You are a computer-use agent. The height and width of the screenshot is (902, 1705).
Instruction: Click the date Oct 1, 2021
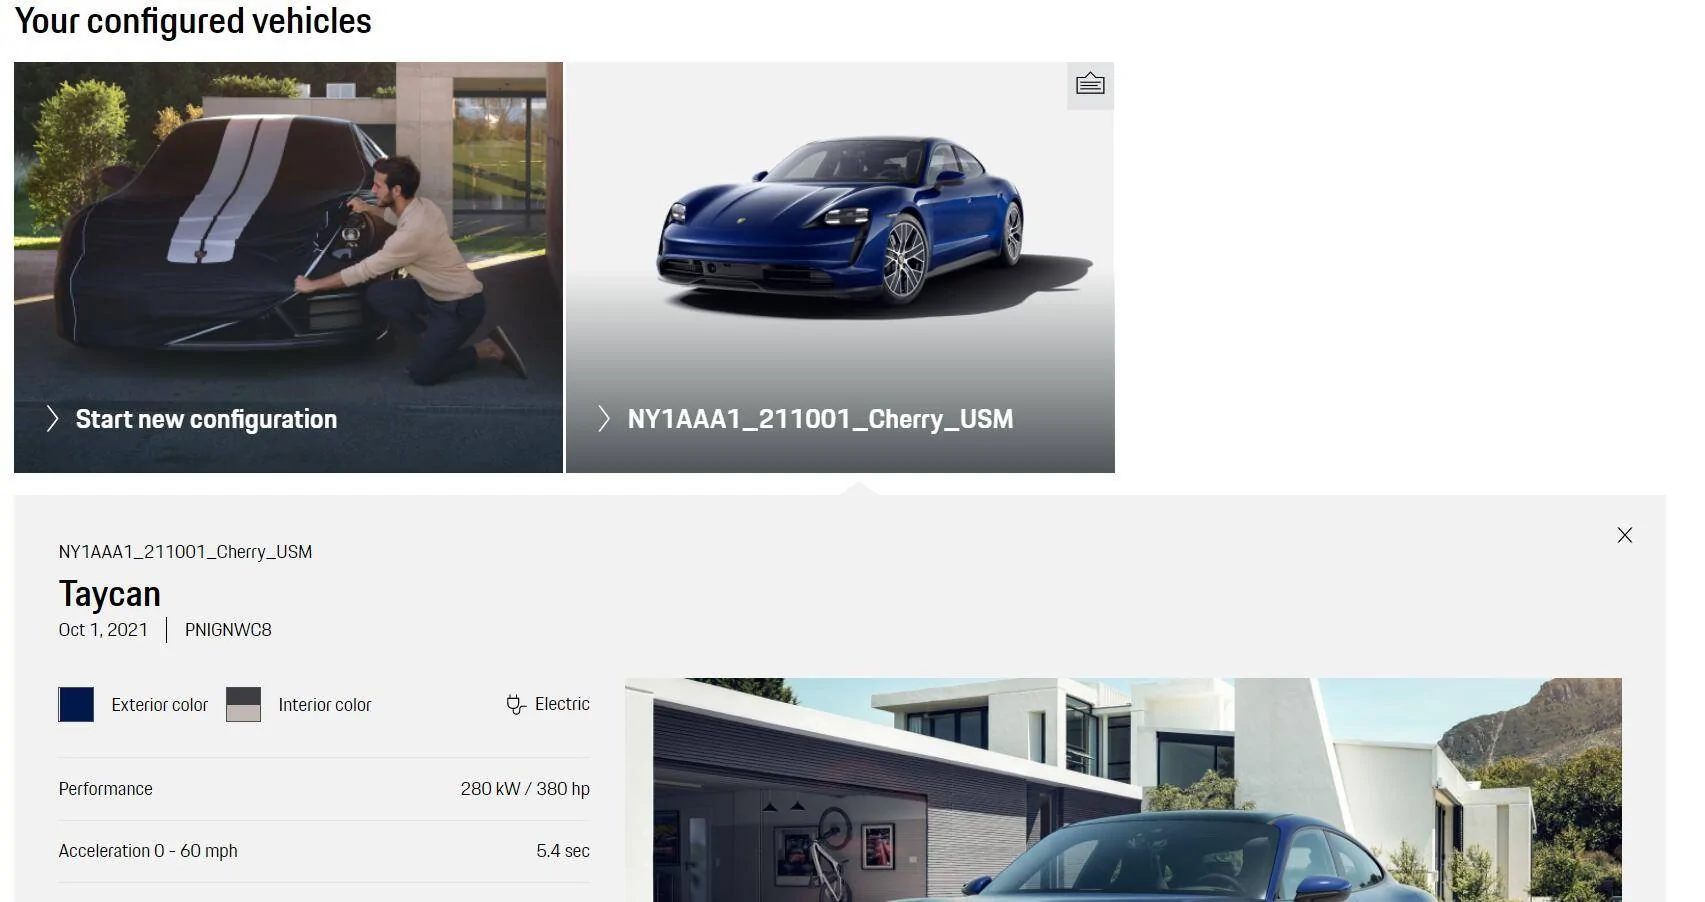pyautogui.click(x=103, y=630)
